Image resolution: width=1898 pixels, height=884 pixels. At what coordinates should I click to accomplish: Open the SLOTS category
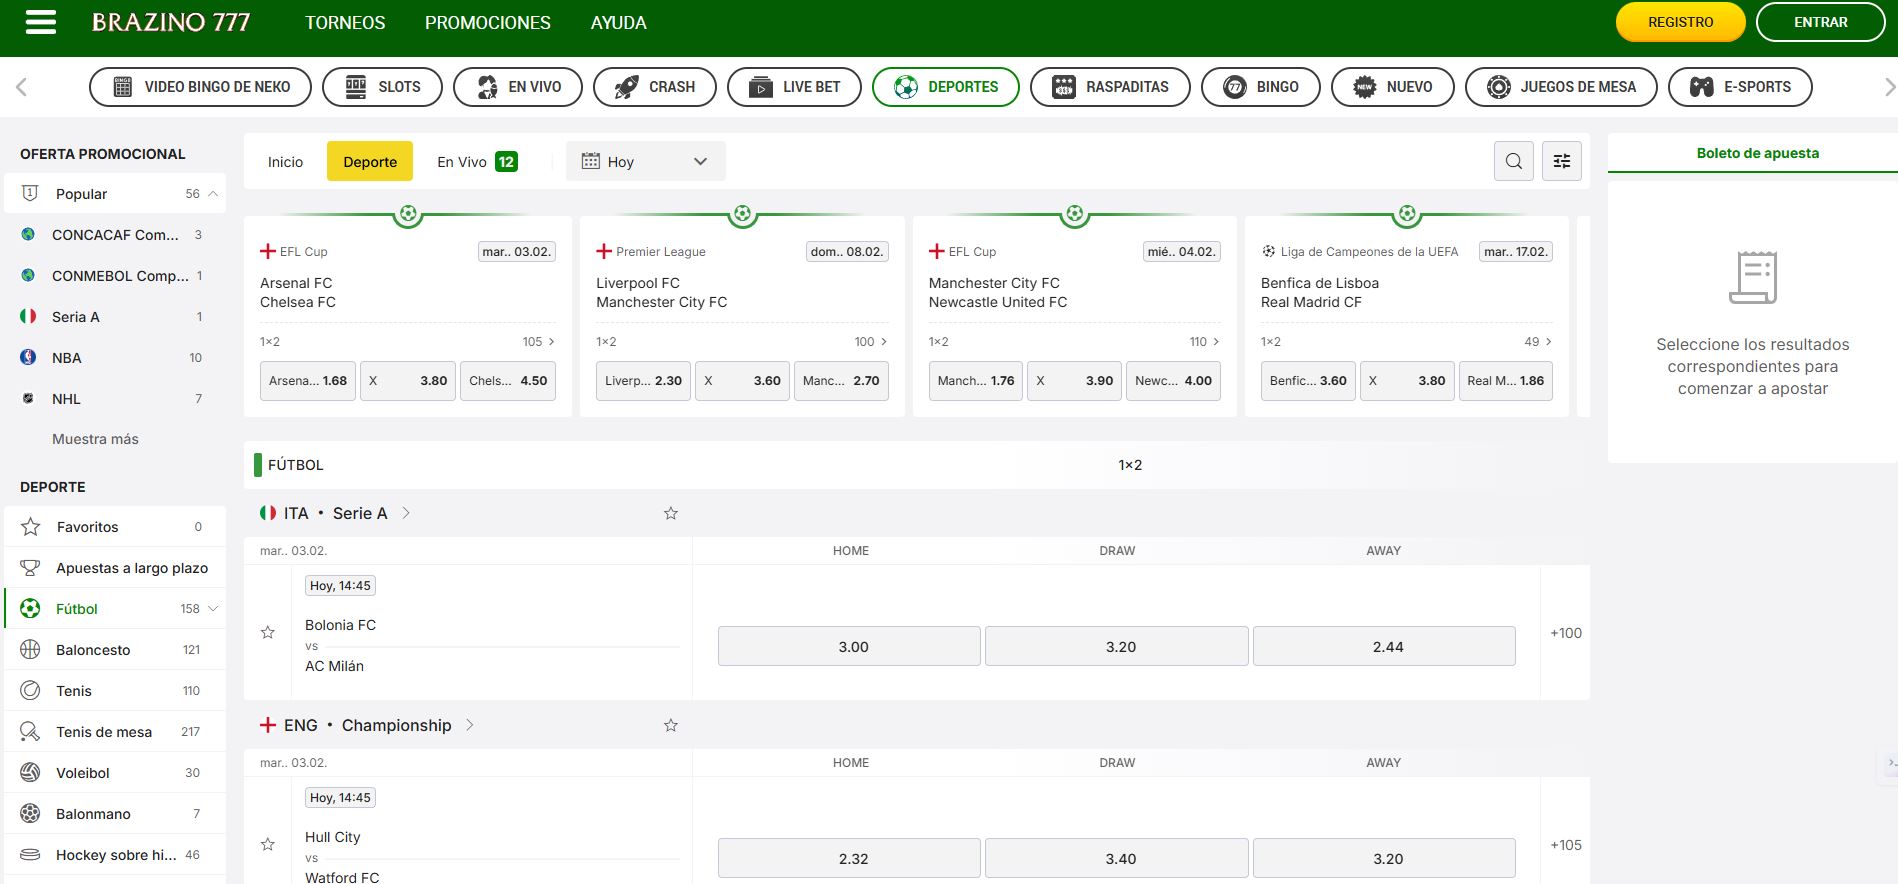coord(382,87)
